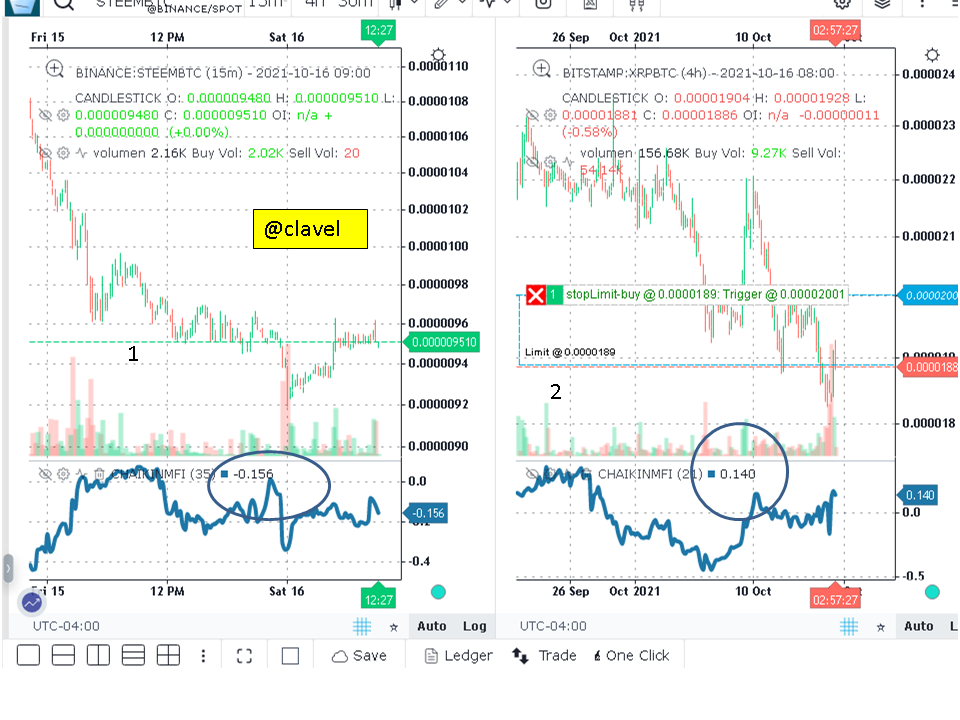Select the four-pane grid layout
The height and width of the screenshot is (720, 960).
tap(168, 656)
